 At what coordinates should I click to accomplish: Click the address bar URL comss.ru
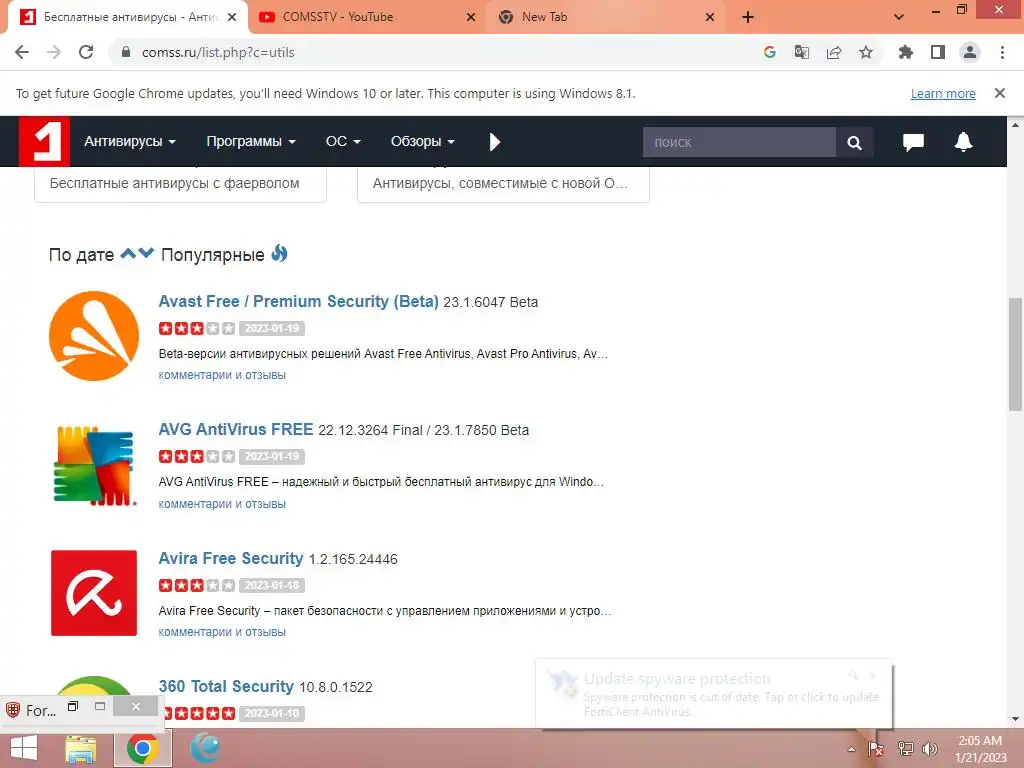tap(218, 52)
